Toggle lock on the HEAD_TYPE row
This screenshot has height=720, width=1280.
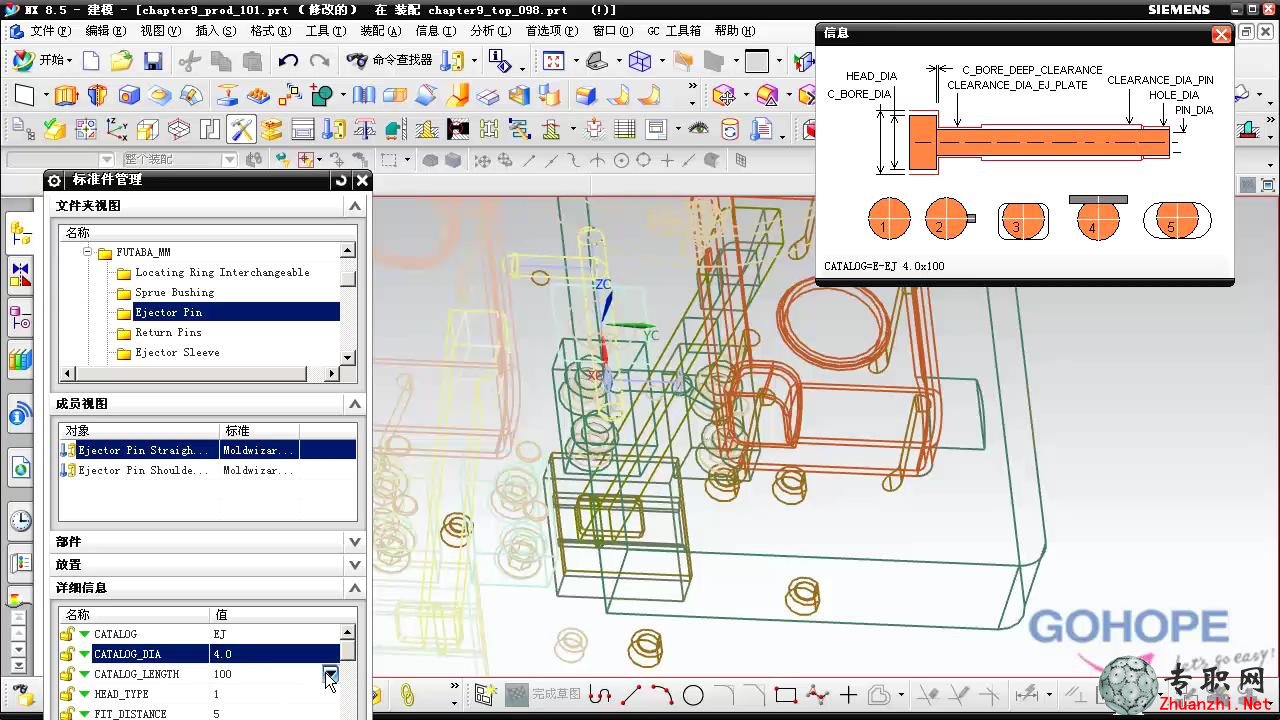(x=67, y=694)
